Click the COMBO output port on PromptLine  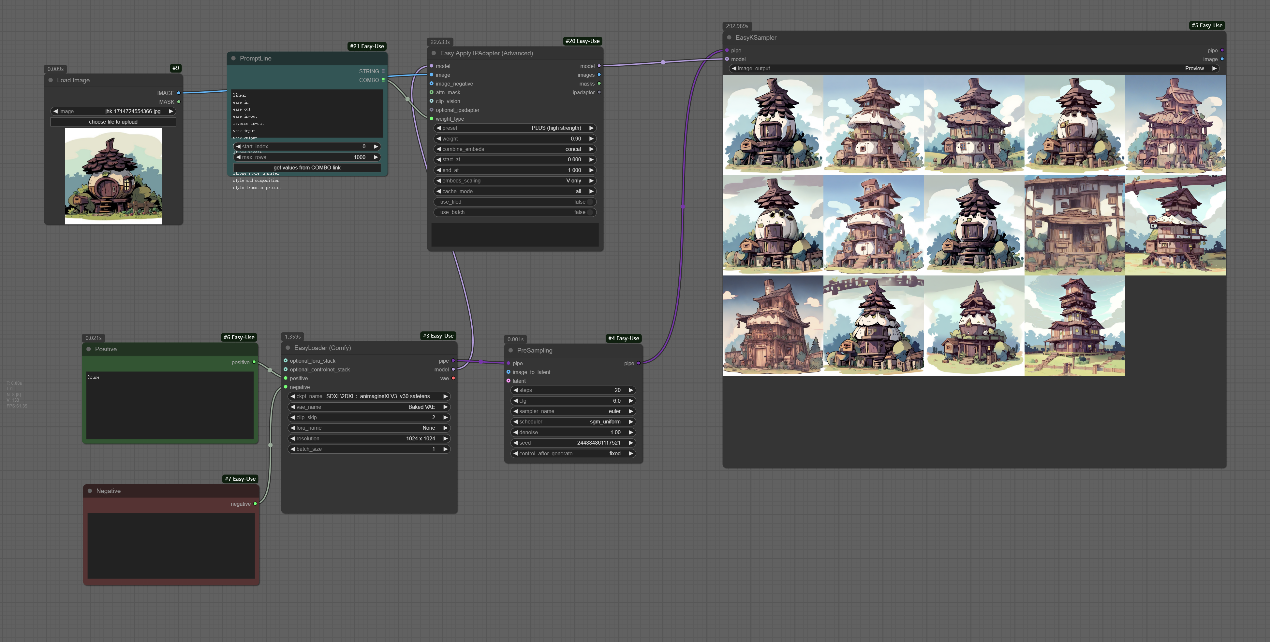383,79
